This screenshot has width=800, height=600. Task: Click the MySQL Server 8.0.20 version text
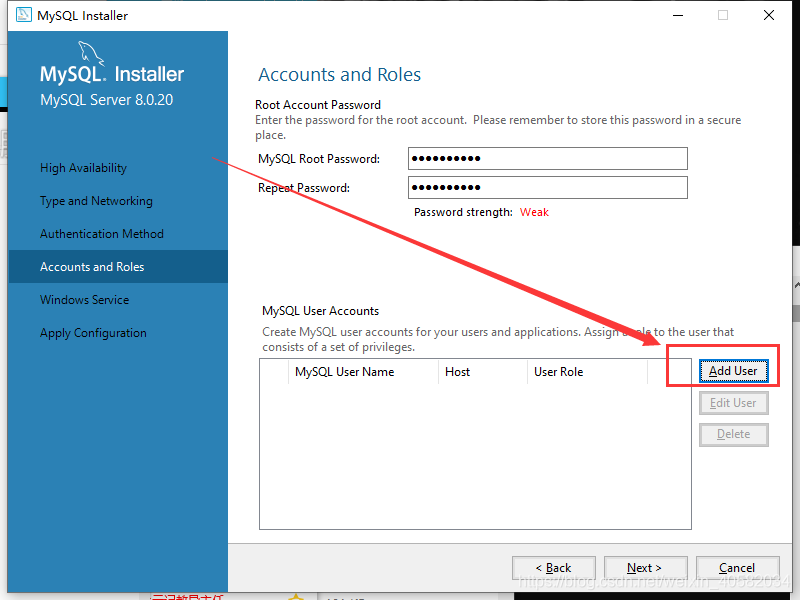107,99
